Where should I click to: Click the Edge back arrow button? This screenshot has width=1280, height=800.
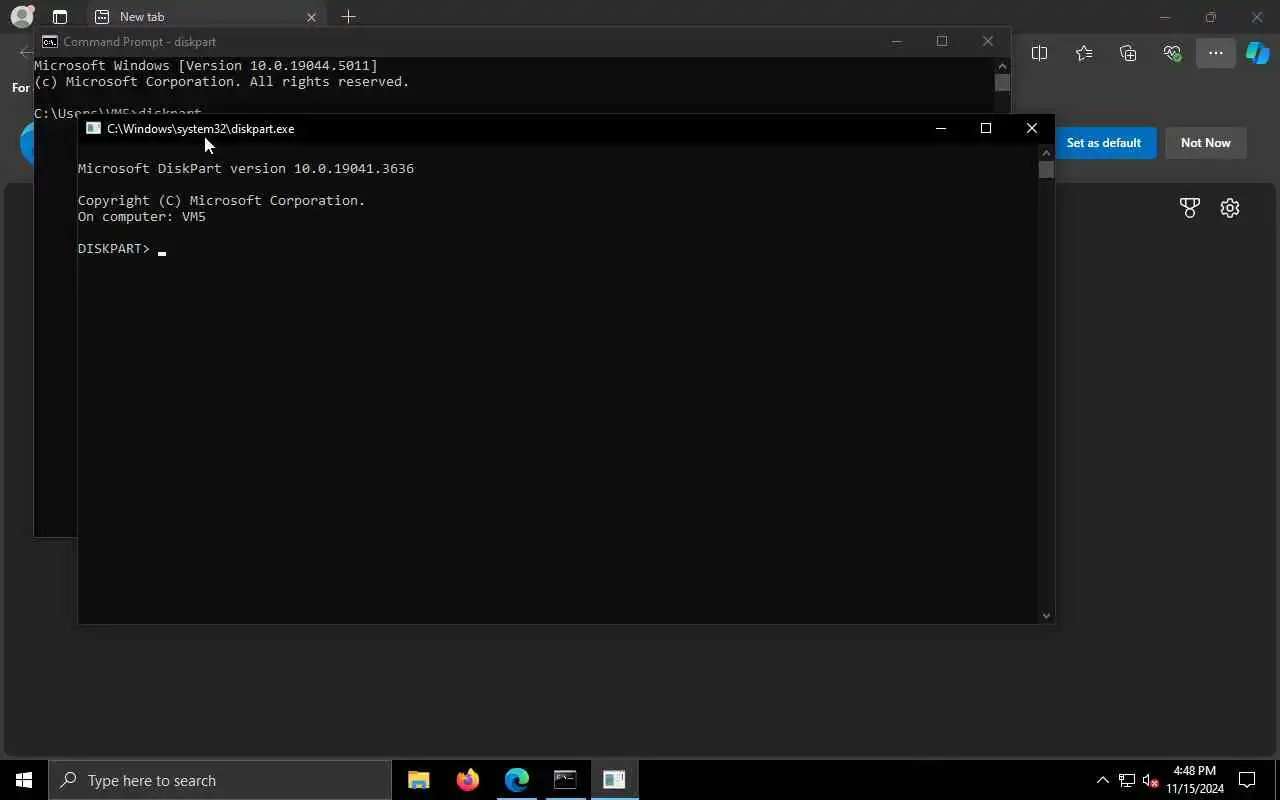[26, 53]
